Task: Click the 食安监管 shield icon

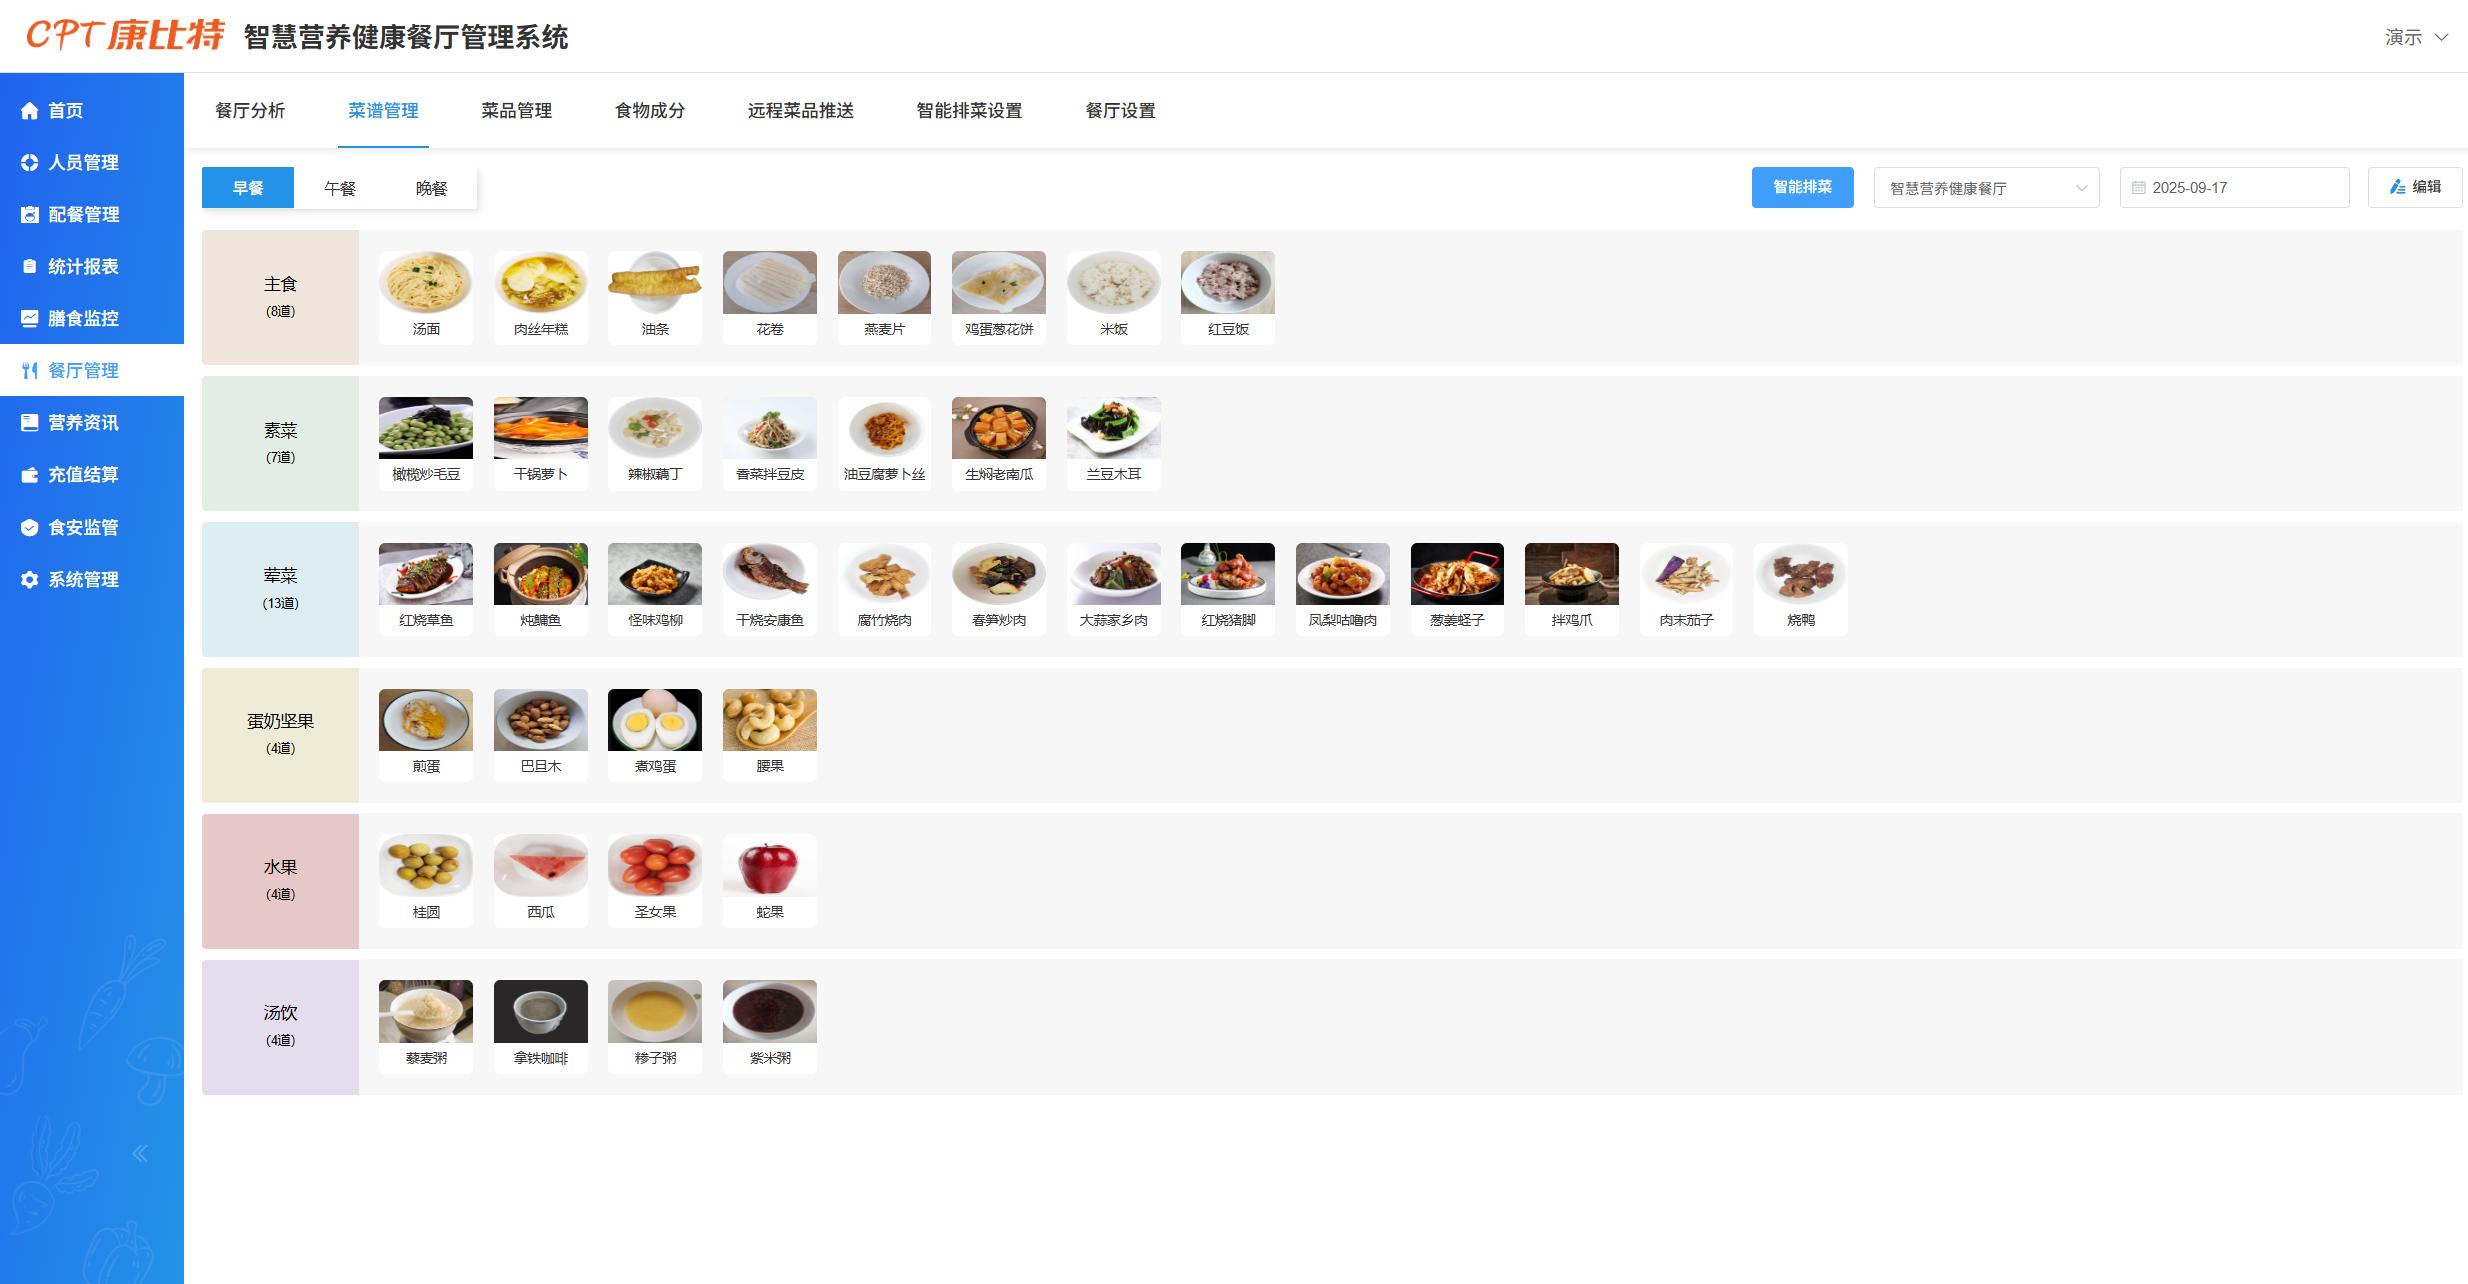Action: [x=30, y=528]
